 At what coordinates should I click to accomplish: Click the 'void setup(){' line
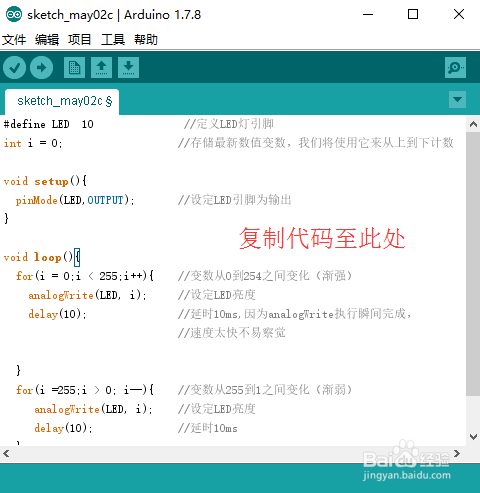pos(45,181)
